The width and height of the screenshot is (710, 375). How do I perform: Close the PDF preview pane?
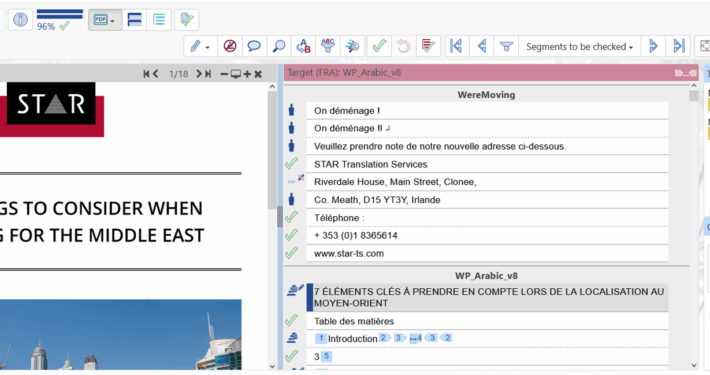258,74
